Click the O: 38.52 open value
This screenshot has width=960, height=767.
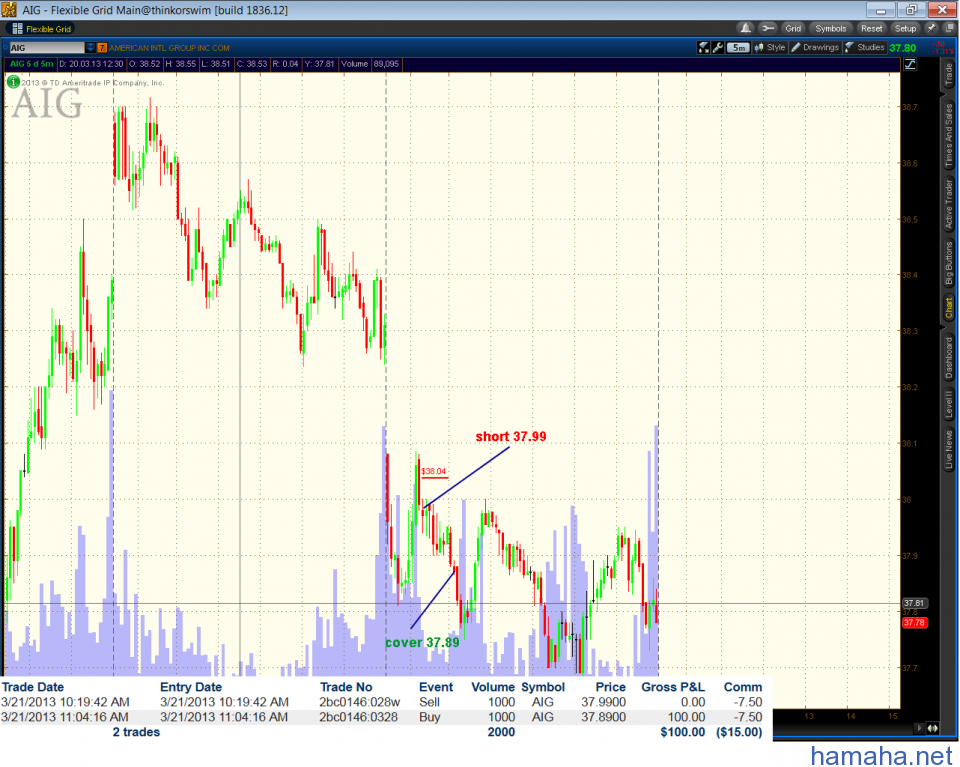[x=144, y=64]
